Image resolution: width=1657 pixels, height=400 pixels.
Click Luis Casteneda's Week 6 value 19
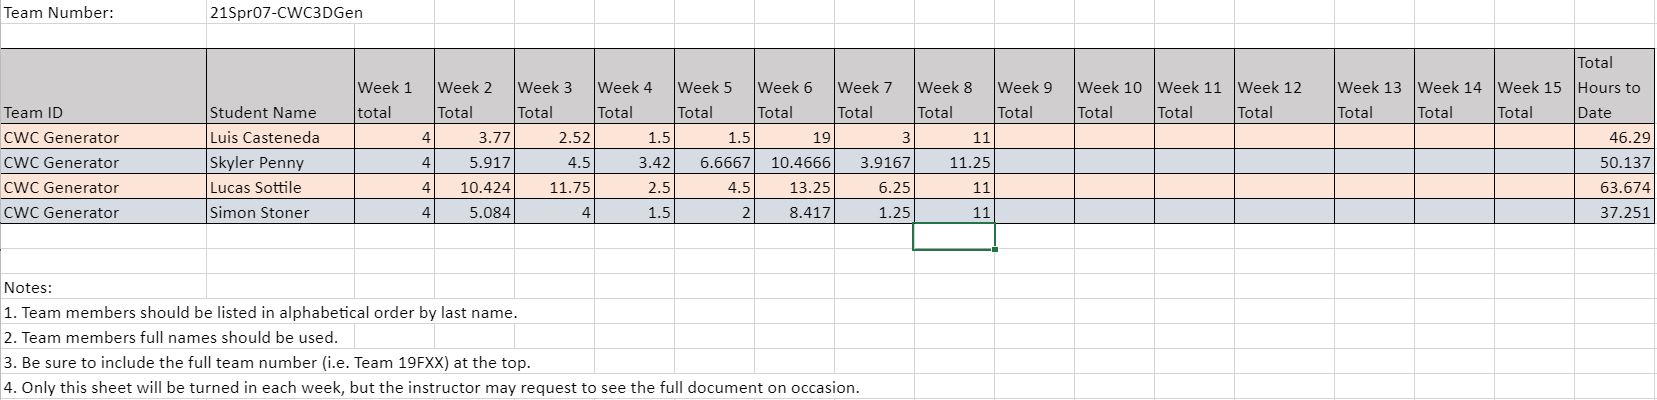click(794, 137)
